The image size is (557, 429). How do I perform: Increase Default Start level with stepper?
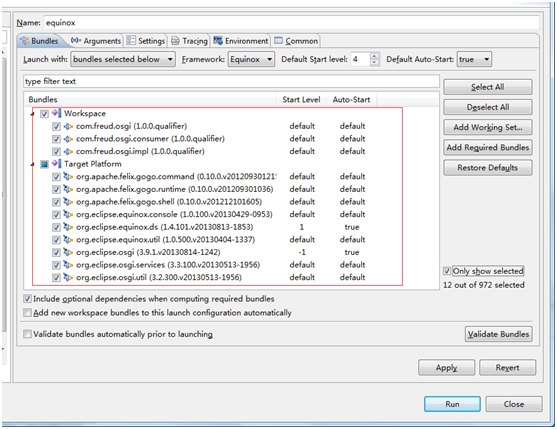click(x=374, y=56)
